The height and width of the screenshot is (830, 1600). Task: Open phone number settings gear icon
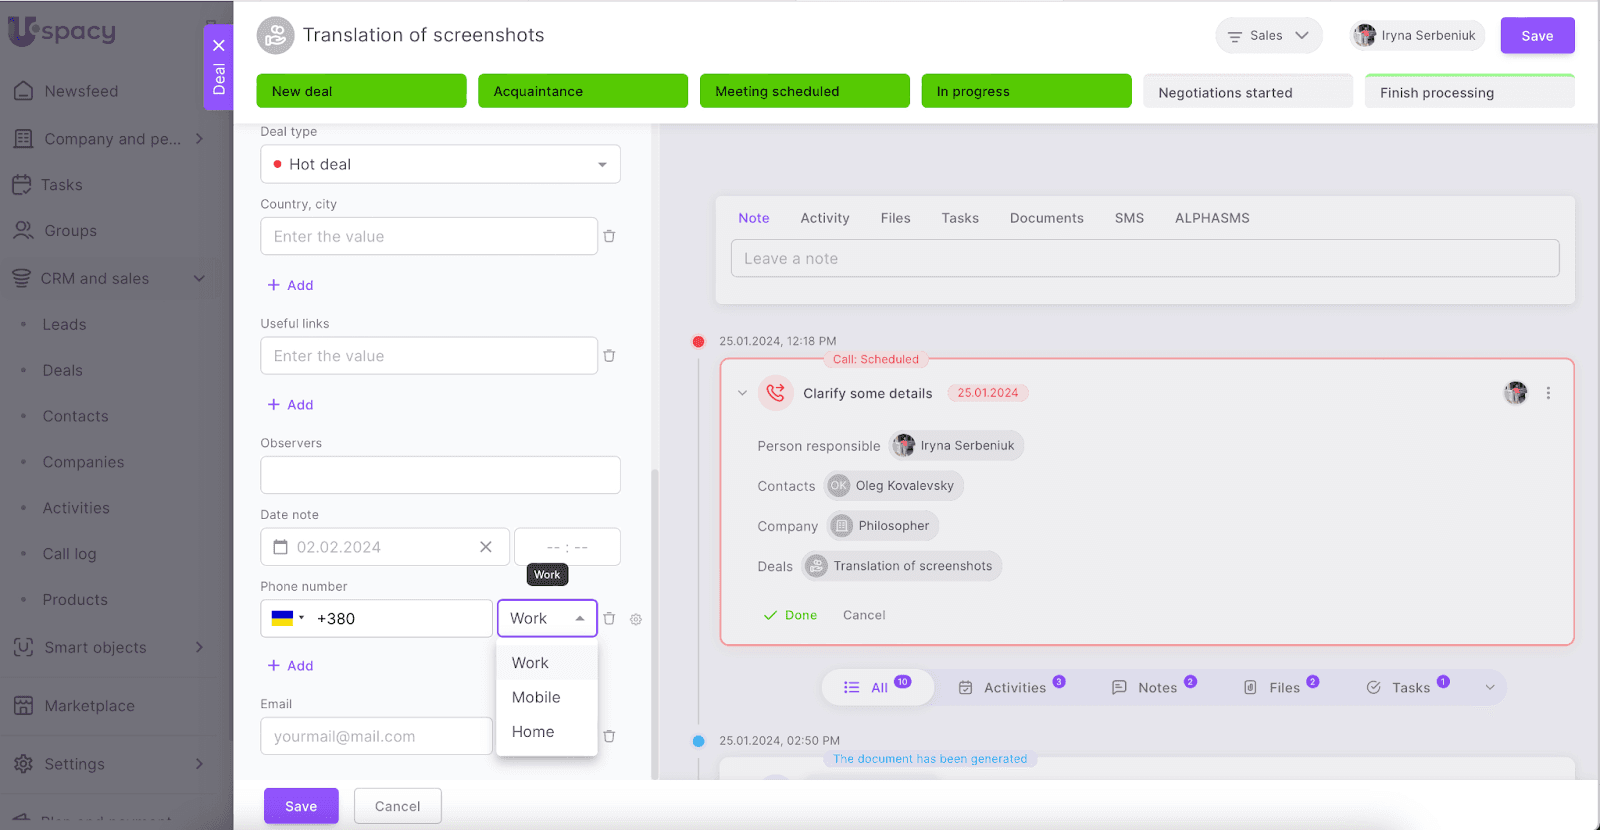click(x=636, y=619)
